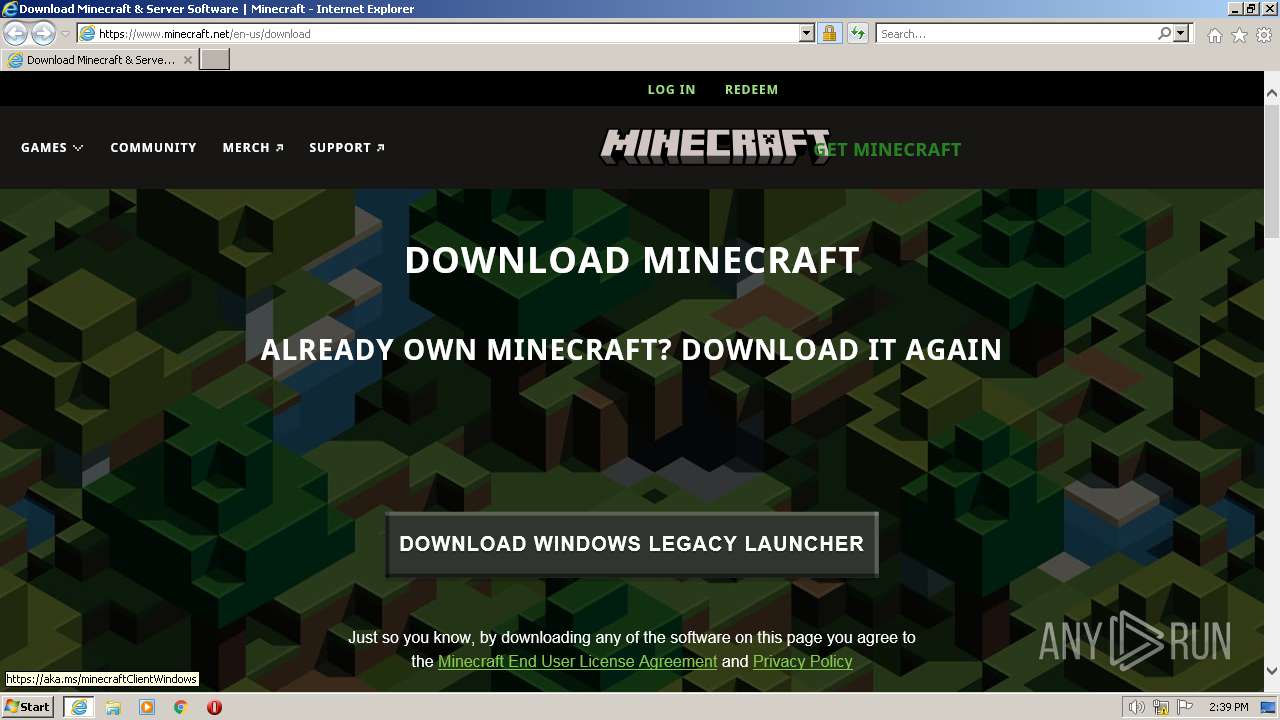
Task: Open the COMMUNITY menu item
Action: (x=153, y=147)
